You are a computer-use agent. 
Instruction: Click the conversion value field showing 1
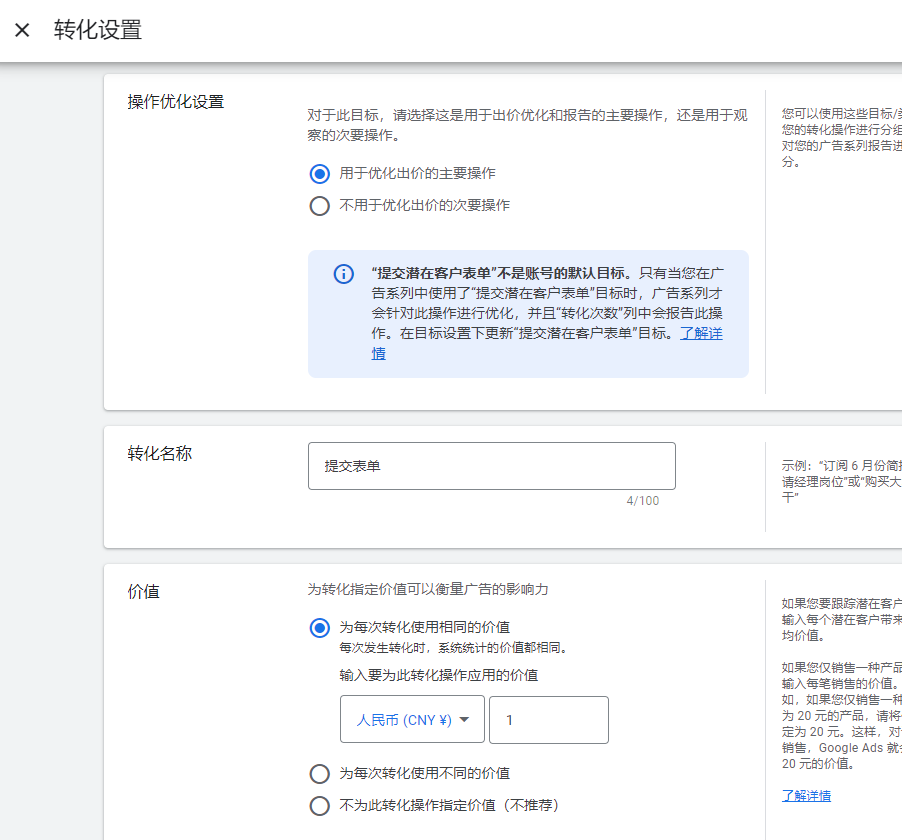[x=548, y=720]
